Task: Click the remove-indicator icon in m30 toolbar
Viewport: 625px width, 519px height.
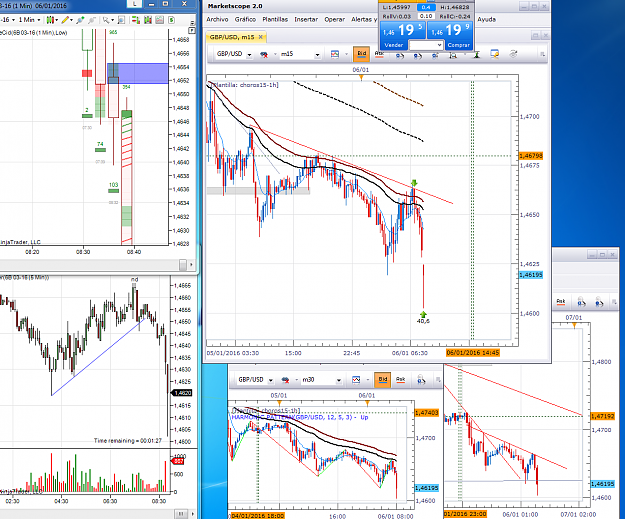Action: click(x=285, y=380)
